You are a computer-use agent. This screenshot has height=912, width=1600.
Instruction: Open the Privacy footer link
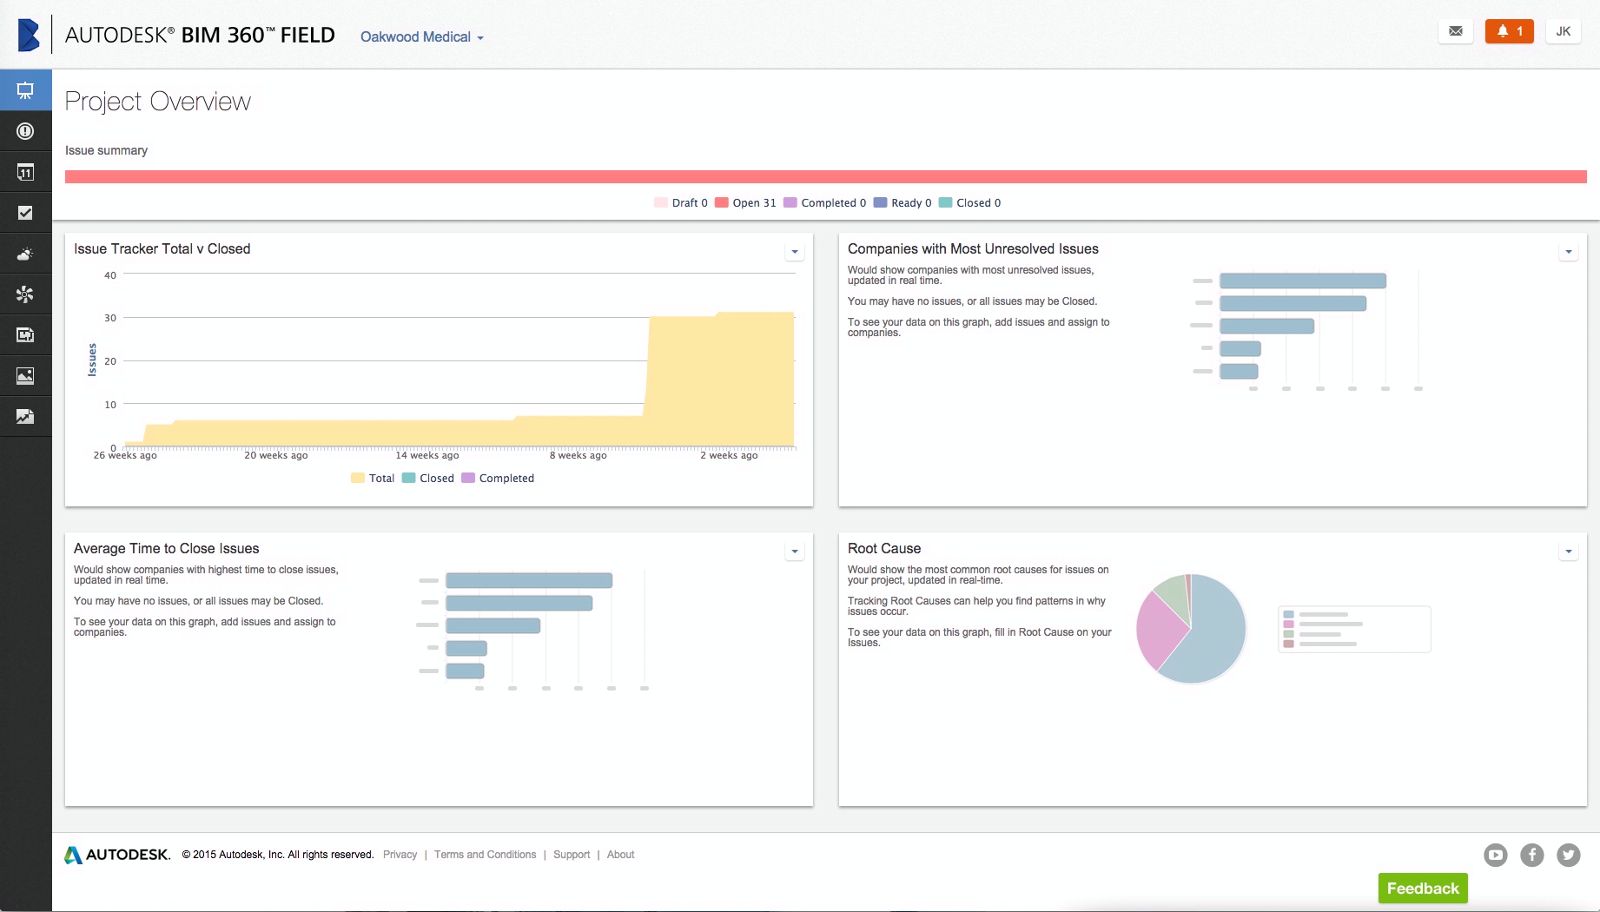click(x=400, y=855)
